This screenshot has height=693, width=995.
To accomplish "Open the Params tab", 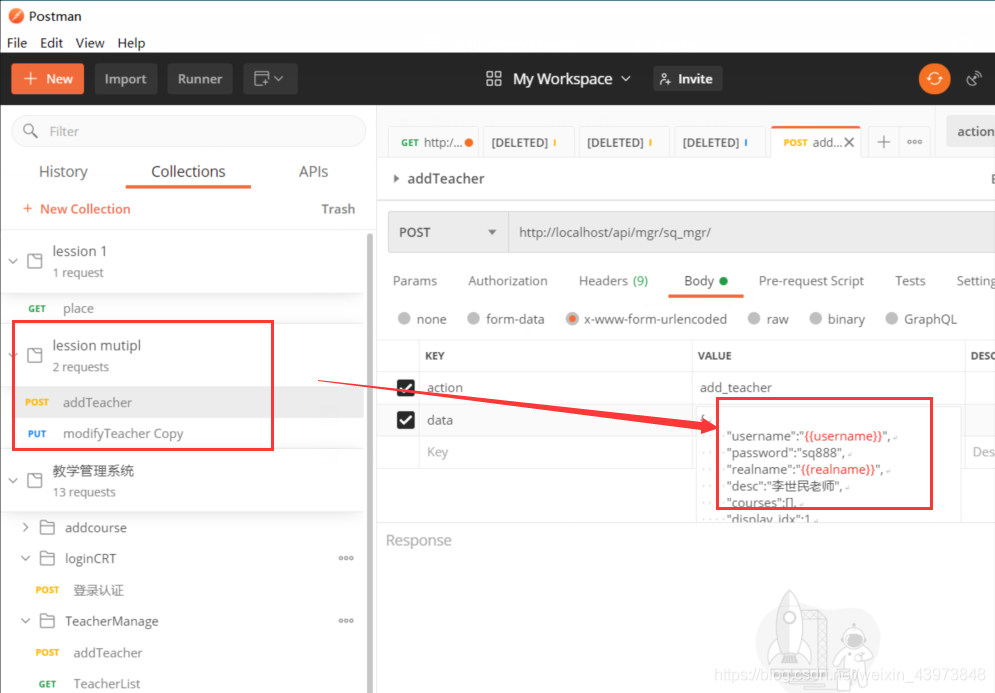I will (x=415, y=280).
